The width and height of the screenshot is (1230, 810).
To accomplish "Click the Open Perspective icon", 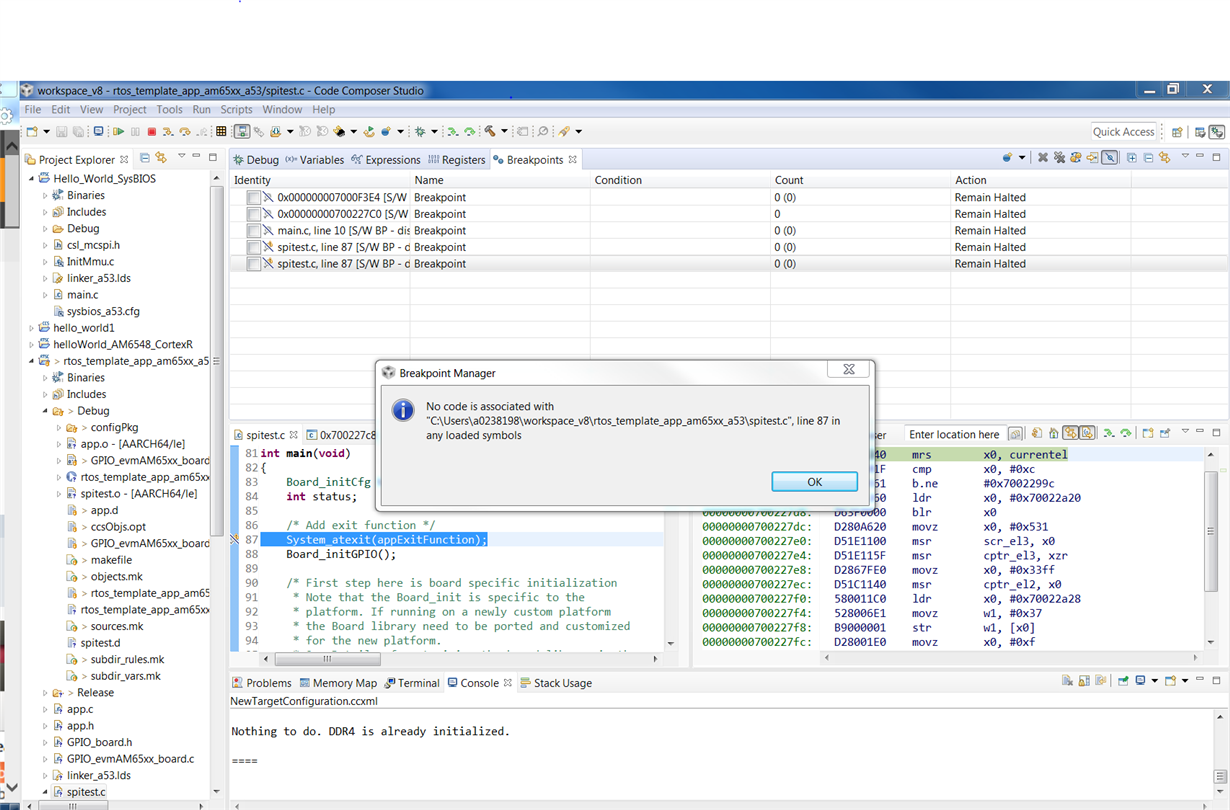I will pyautogui.click(x=1177, y=132).
